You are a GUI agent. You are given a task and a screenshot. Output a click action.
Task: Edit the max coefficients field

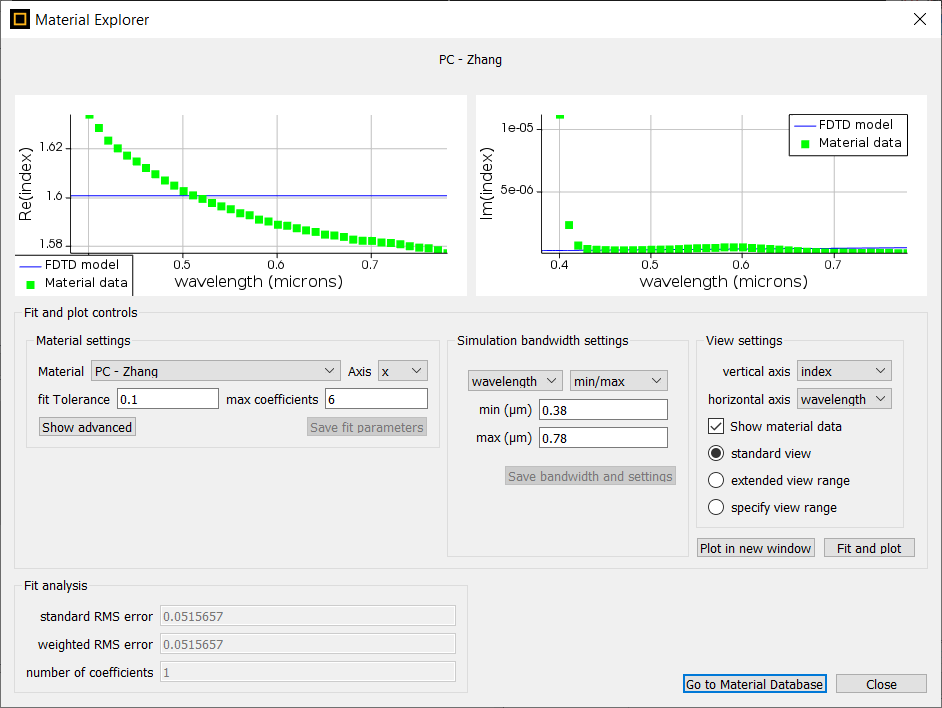tap(377, 398)
